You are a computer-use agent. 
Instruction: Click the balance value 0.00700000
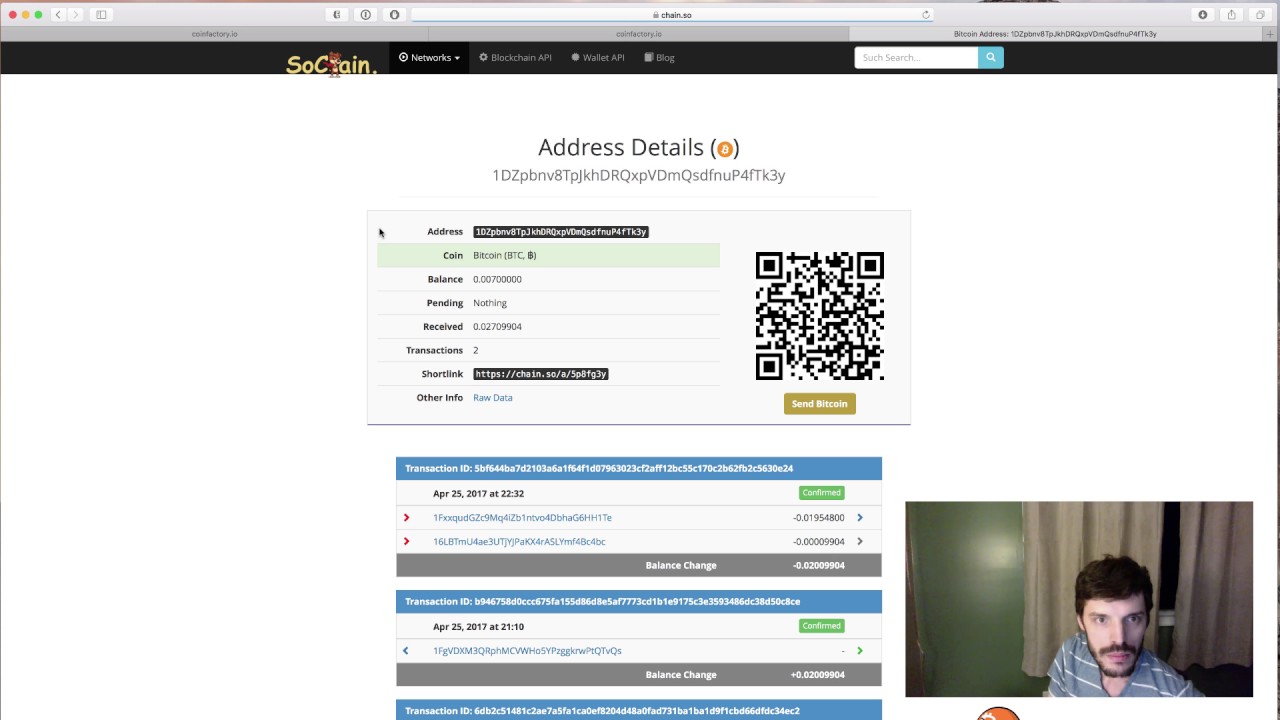click(497, 280)
